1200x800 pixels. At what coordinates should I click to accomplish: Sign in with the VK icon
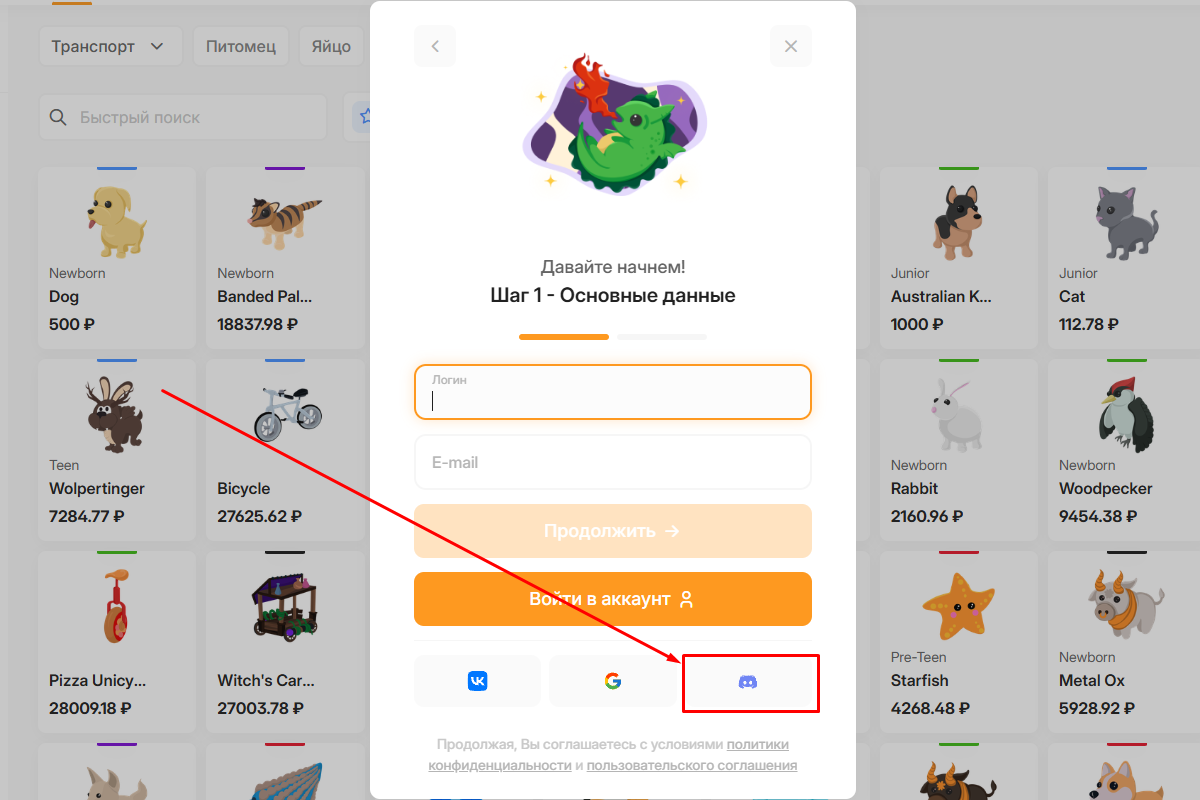click(x=477, y=681)
